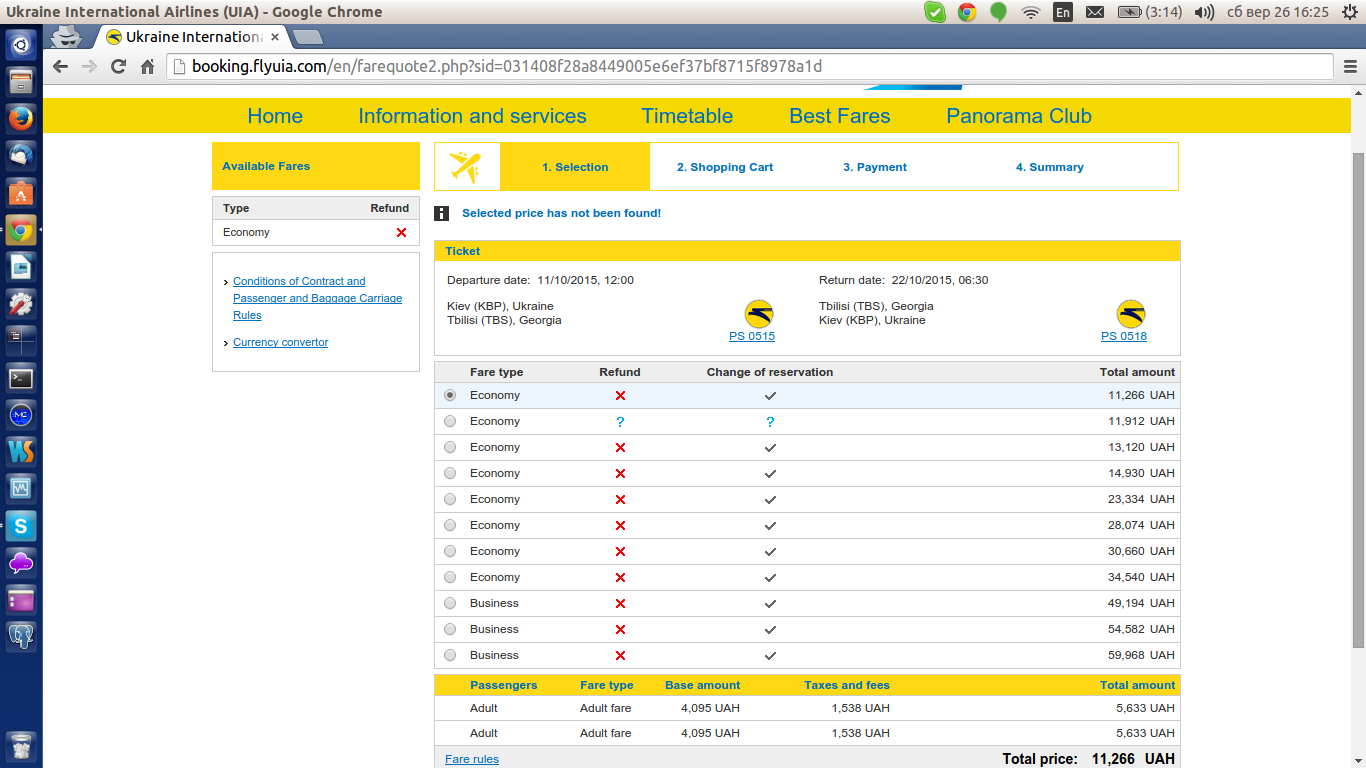
Task: Click the browser address bar
Action: pyautogui.click(x=750, y=67)
